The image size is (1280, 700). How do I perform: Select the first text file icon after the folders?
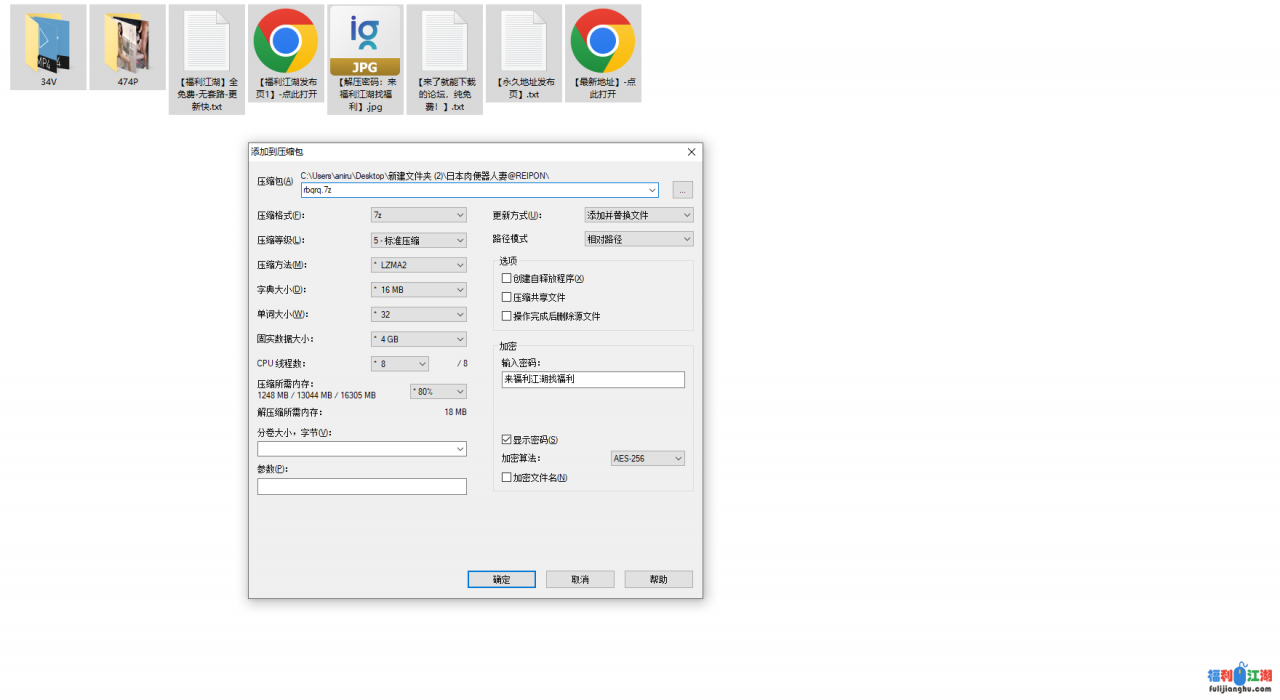[x=207, y=42]
